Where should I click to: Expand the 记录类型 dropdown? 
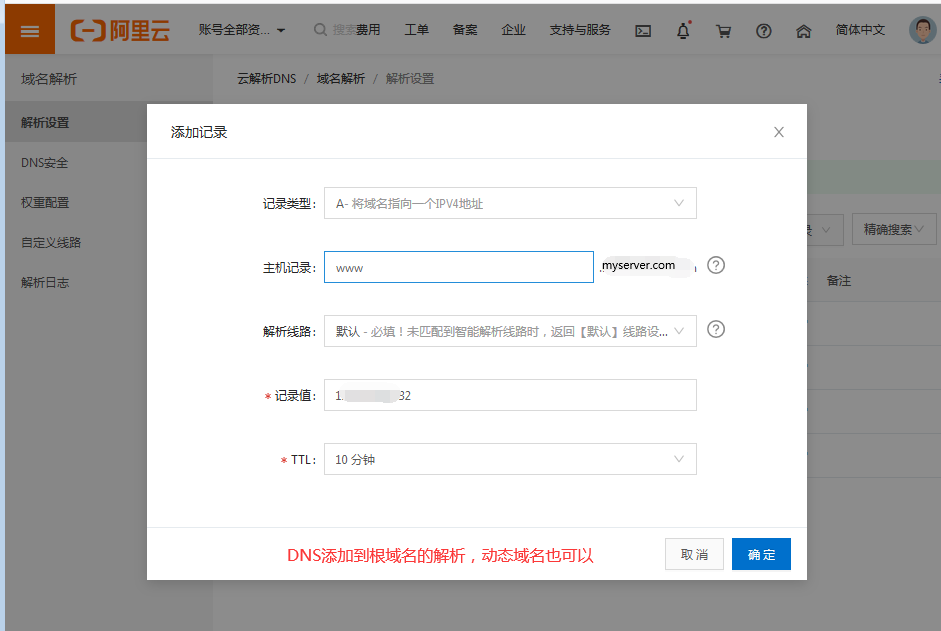tap(510, 203)
